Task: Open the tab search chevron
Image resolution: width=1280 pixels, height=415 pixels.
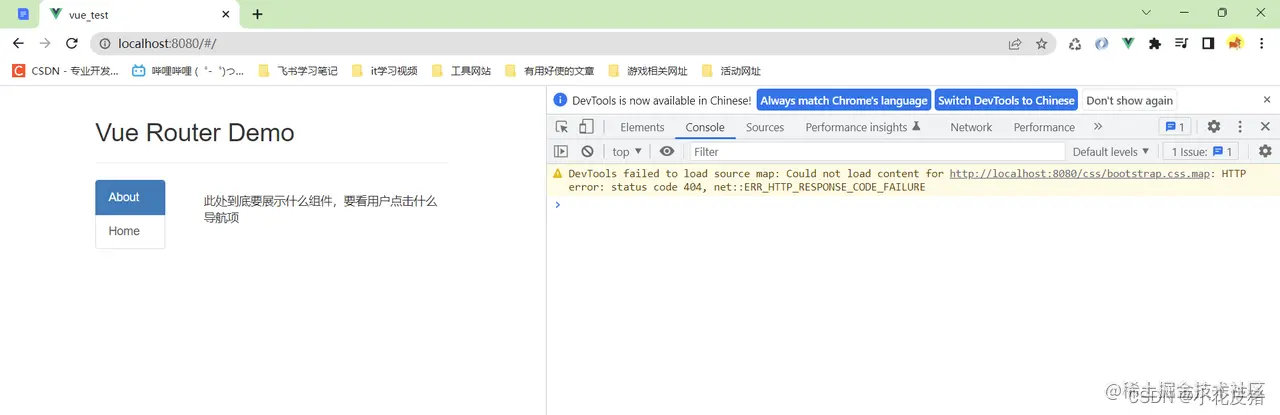Action: [1146, 13]
